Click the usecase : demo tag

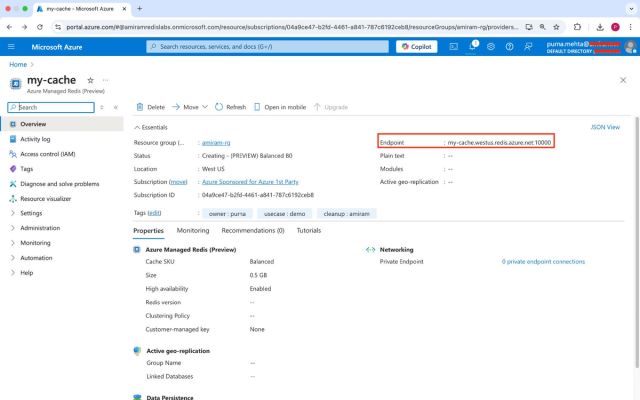284,213
